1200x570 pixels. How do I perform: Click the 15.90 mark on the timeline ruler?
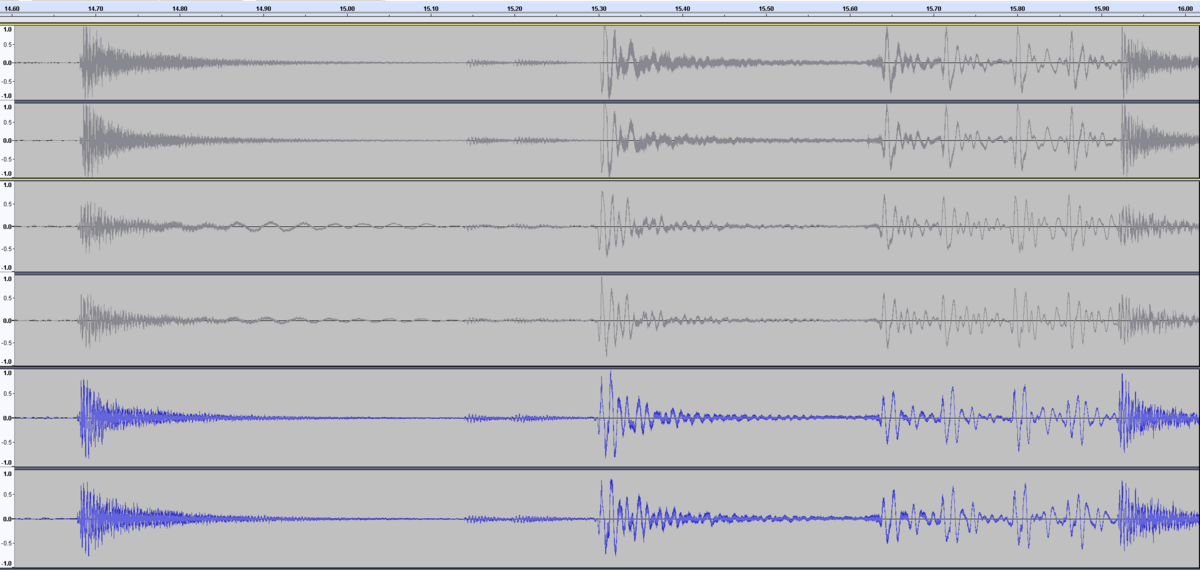pyautogui.click(x=1101, y=10)
